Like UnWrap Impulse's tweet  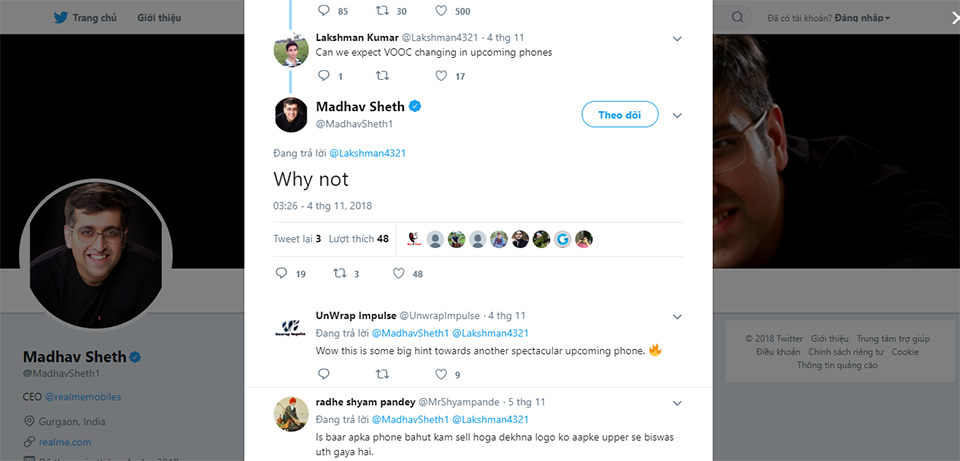[441, 373]
